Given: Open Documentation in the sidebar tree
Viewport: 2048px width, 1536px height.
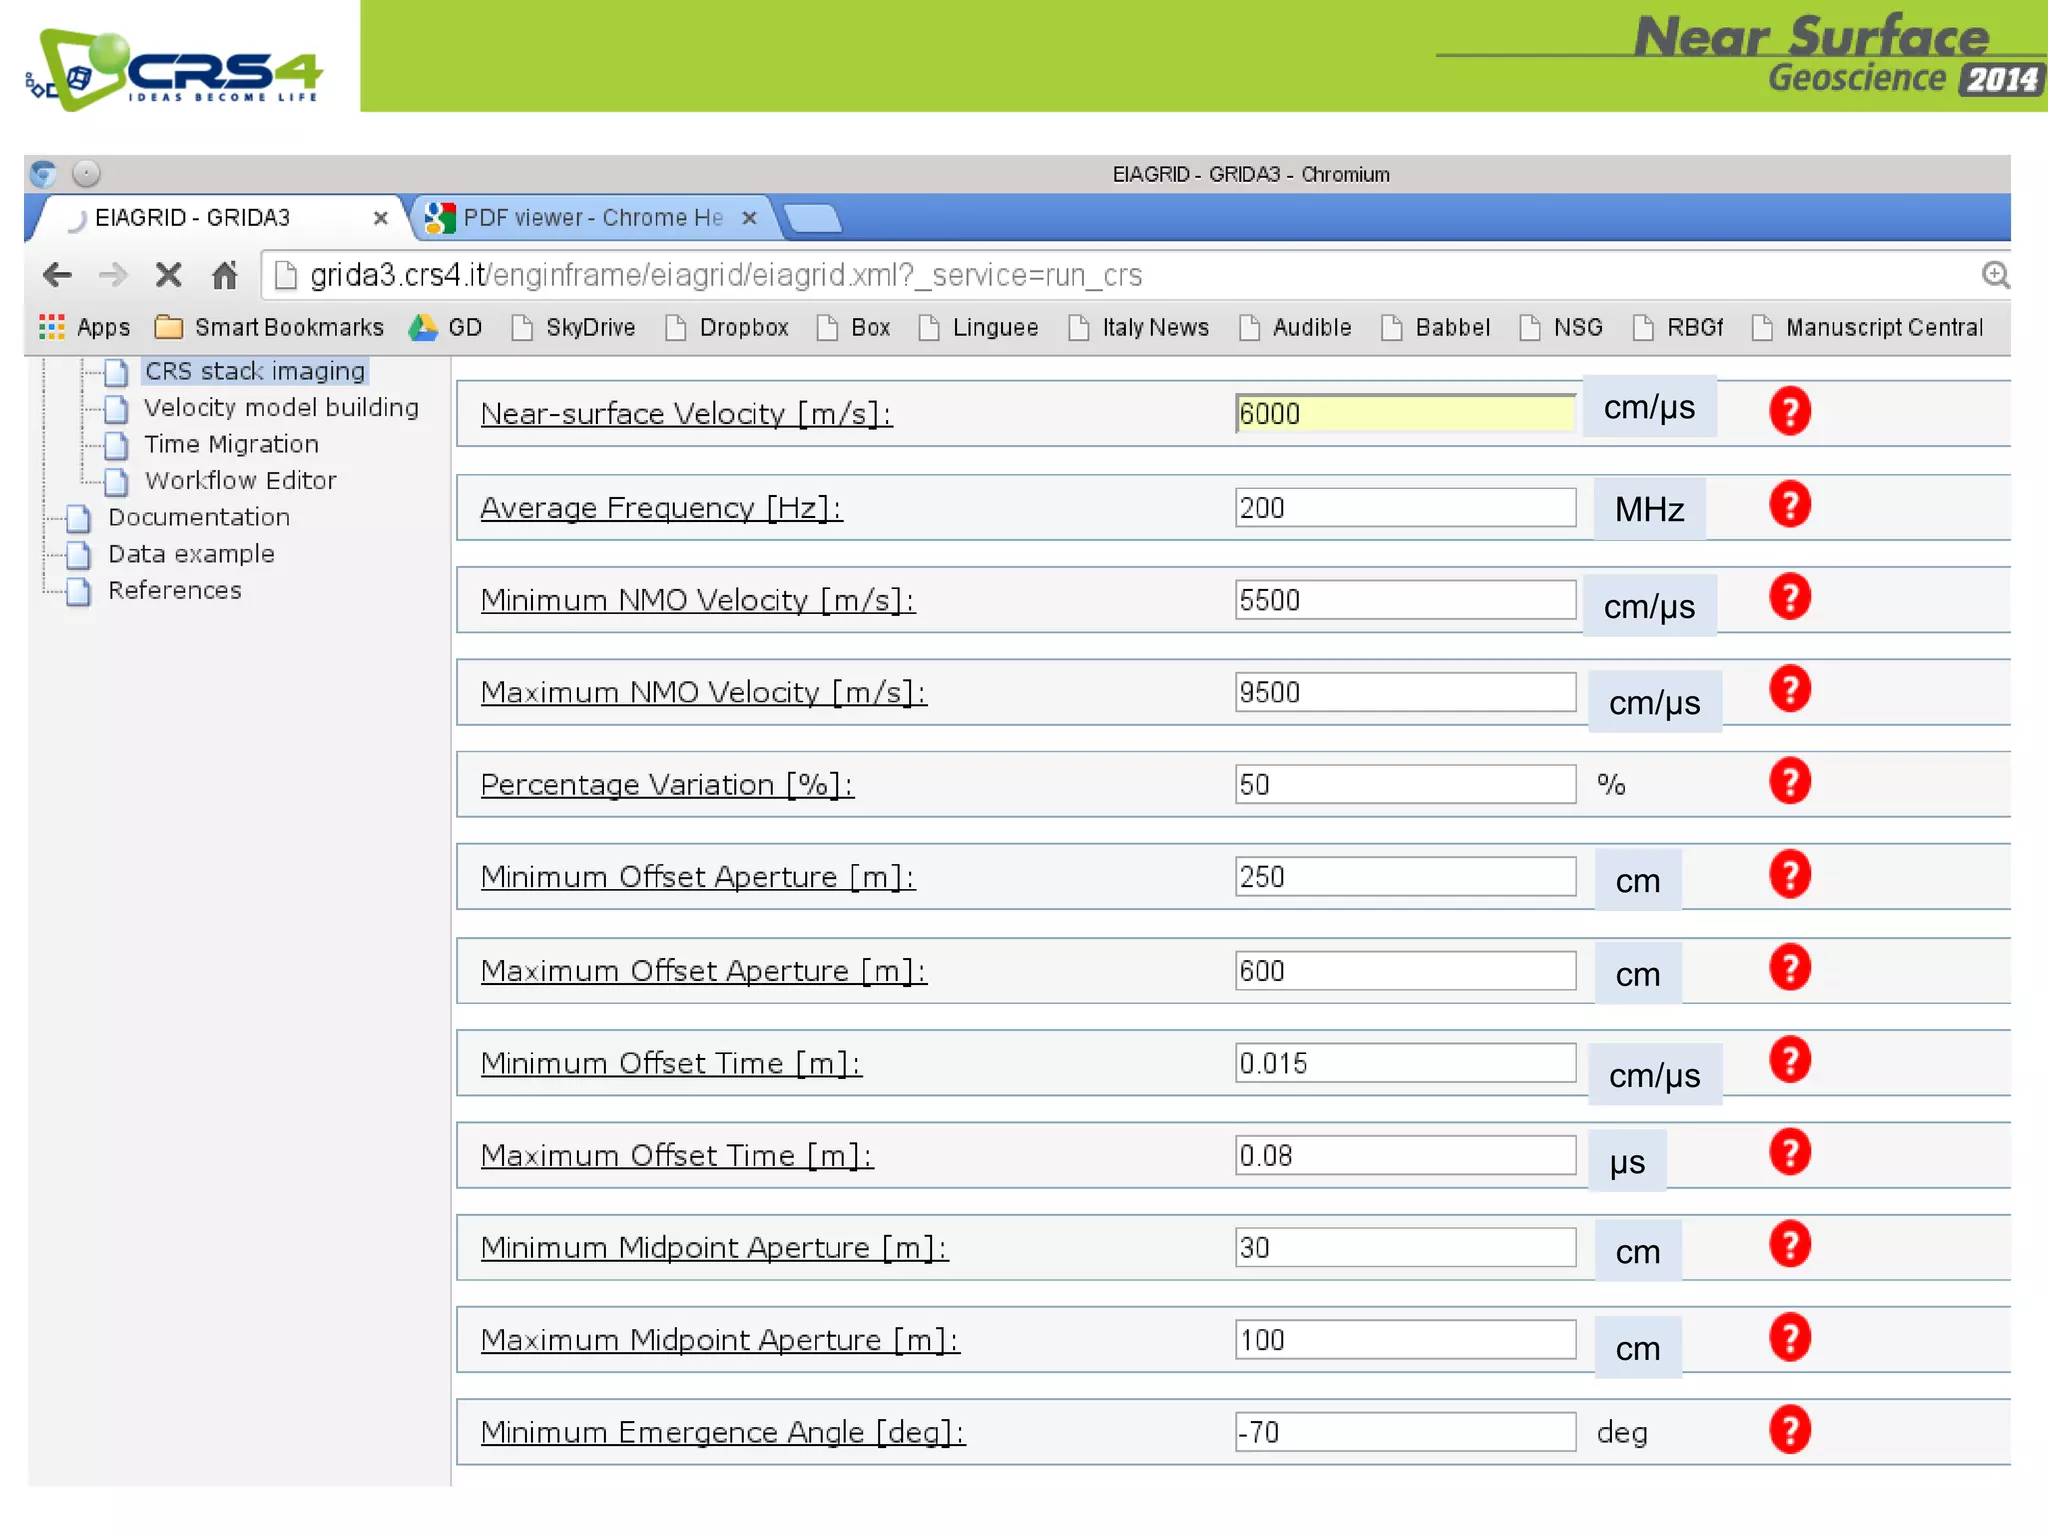Looking at the screenshot, I should tap(199, 517).
